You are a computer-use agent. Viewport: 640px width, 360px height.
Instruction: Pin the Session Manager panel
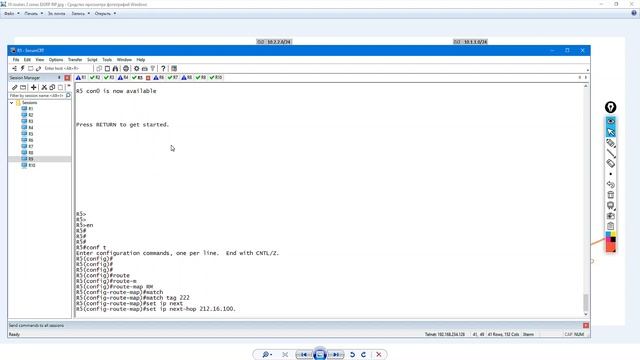coord(59,78)
